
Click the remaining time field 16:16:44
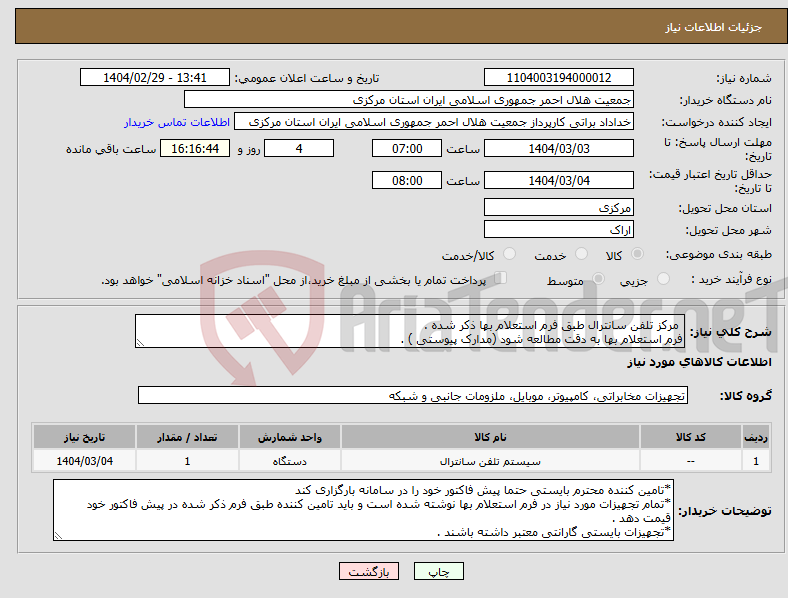tap(195, 148)
